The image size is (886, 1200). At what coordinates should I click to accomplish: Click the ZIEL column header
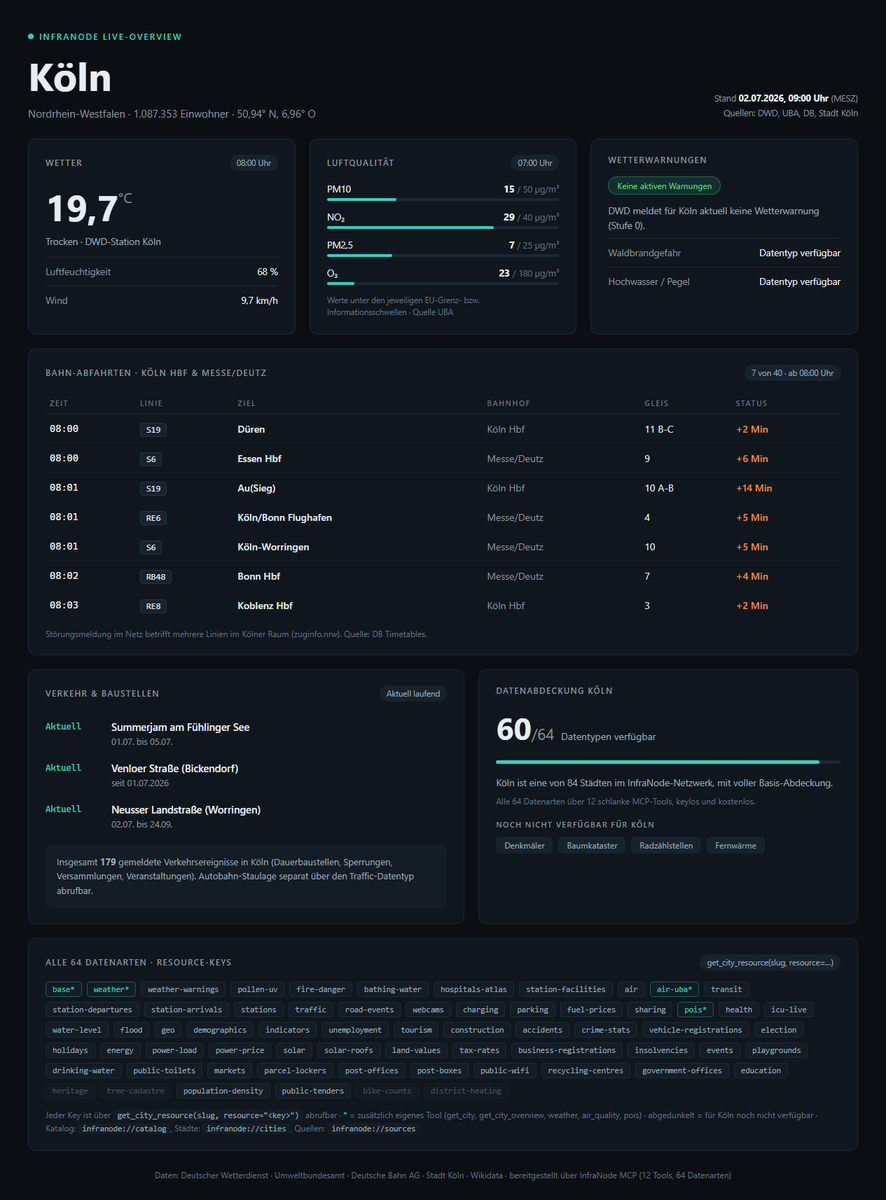[246, 404]
